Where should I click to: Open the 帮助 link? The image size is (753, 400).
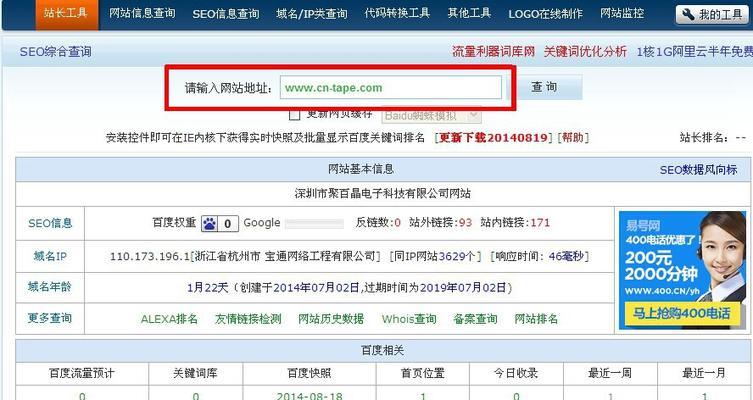point(572,138)
